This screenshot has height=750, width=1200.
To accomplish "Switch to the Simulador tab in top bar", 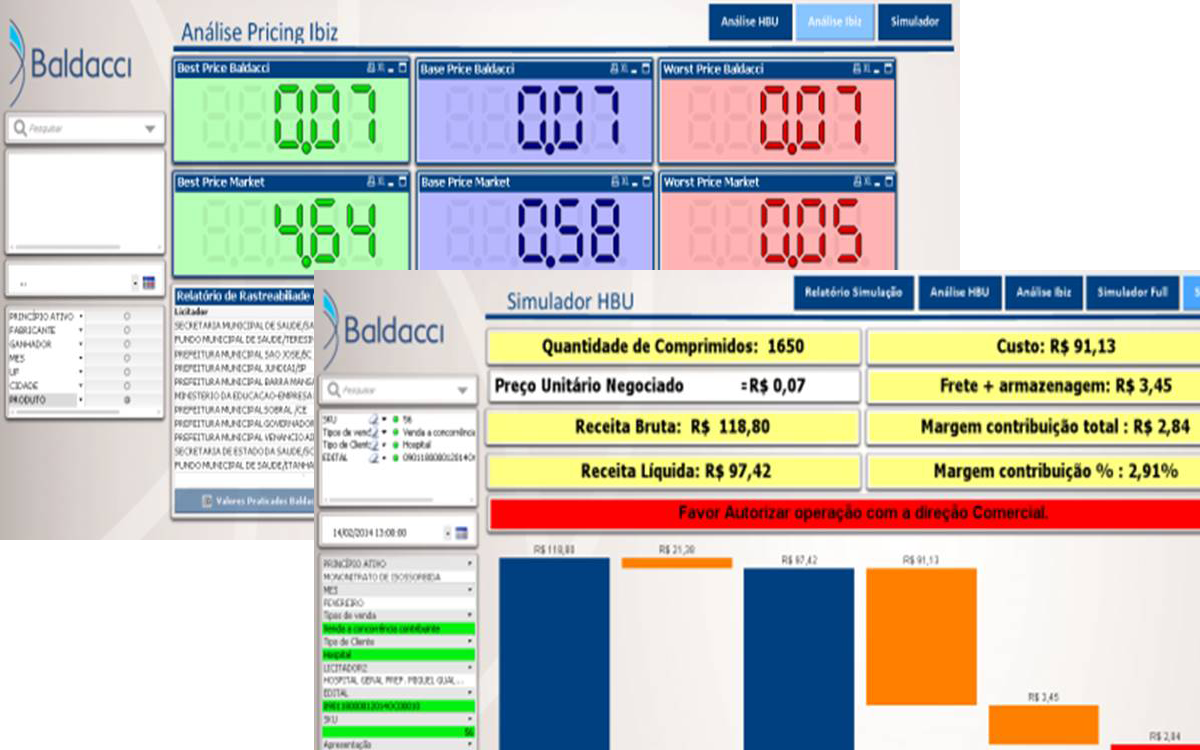I will [x=914, y=22].
